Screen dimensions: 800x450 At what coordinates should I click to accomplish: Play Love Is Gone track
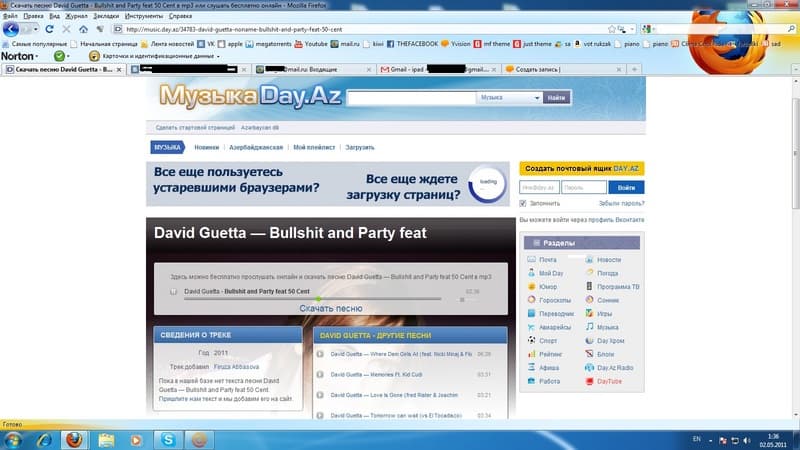click(x=320, y=395)
